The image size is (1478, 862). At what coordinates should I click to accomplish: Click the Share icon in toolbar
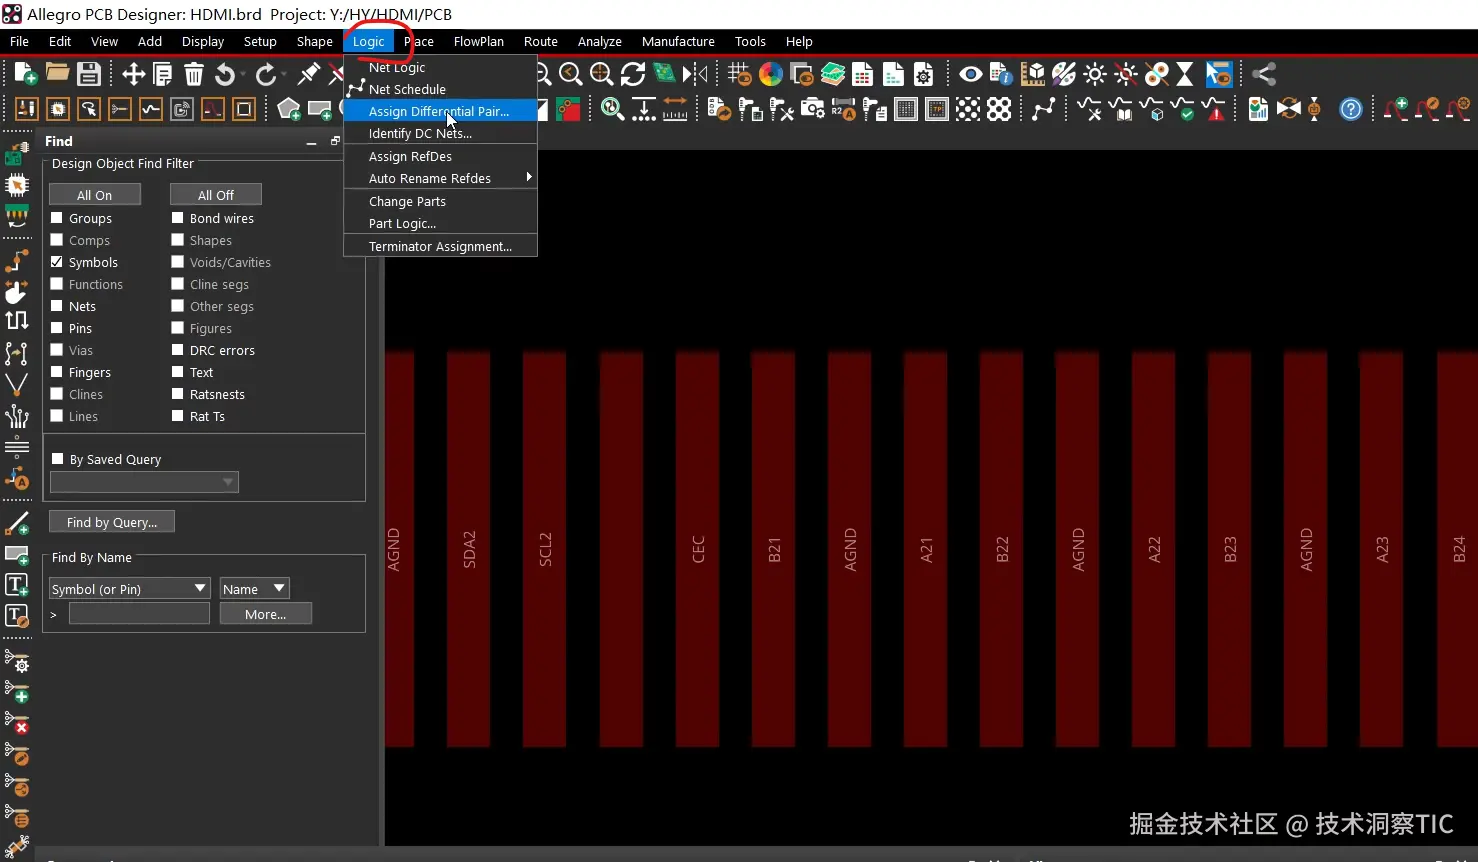(1264, 74)
